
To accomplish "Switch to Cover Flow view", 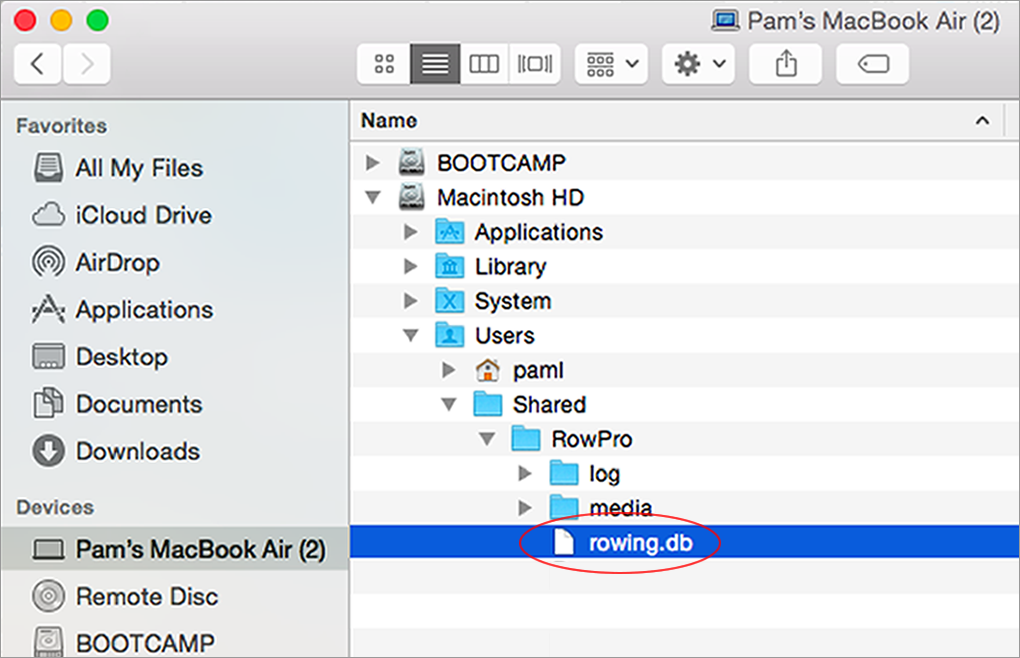I will point(534,65).
